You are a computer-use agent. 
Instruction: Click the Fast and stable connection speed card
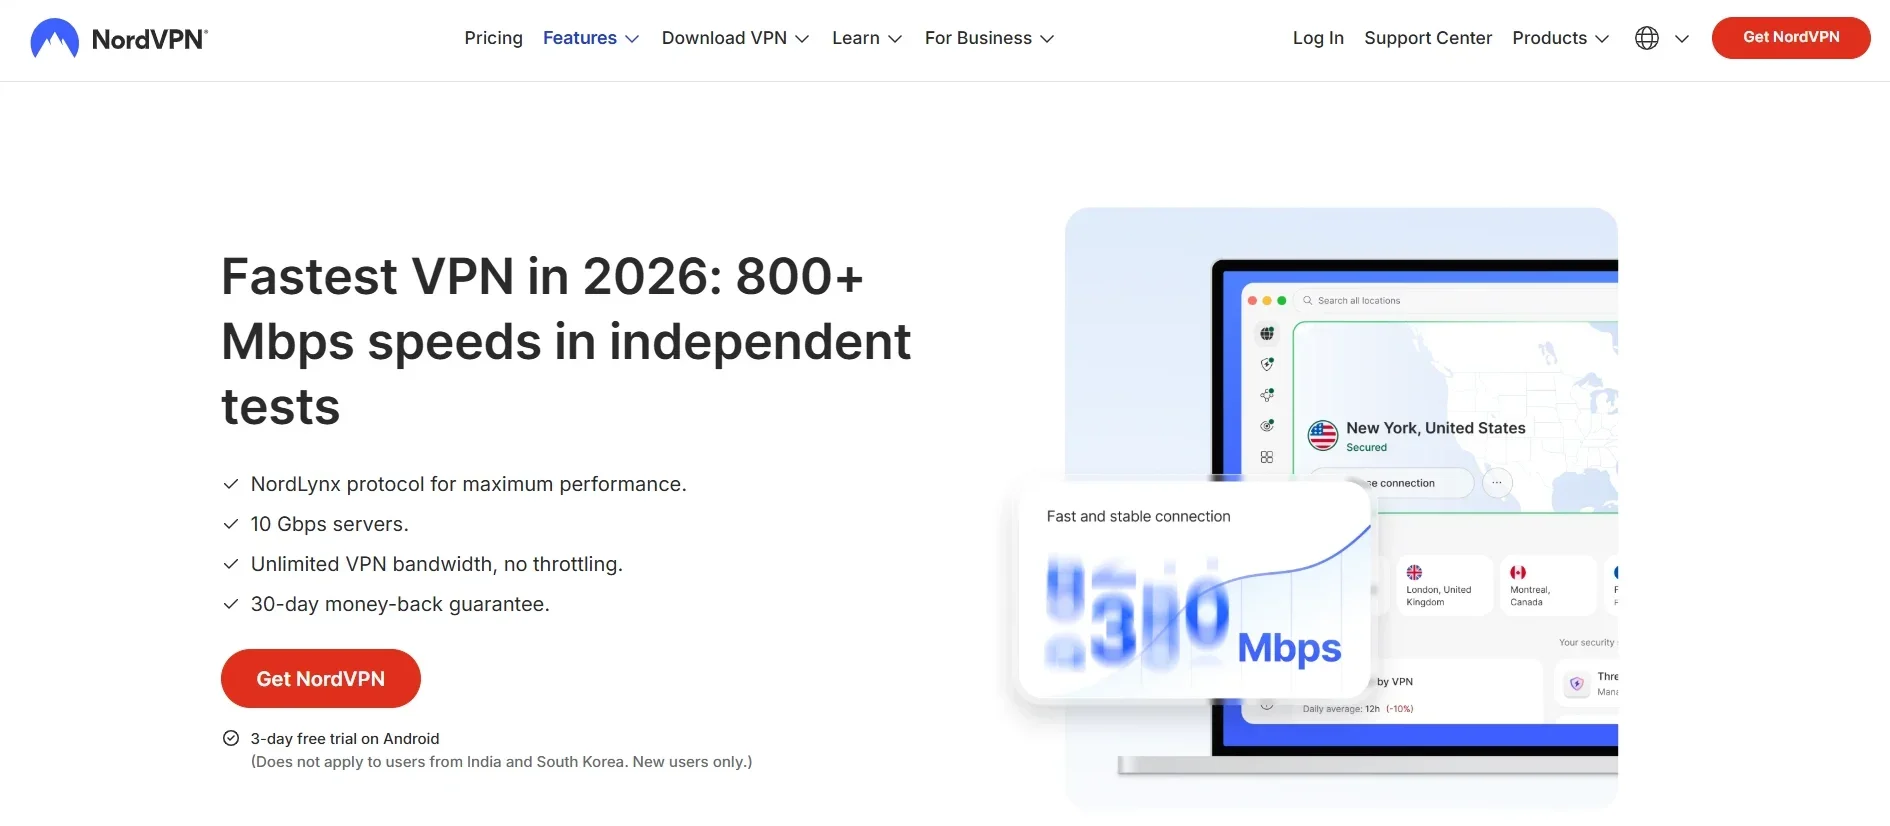1194,590
